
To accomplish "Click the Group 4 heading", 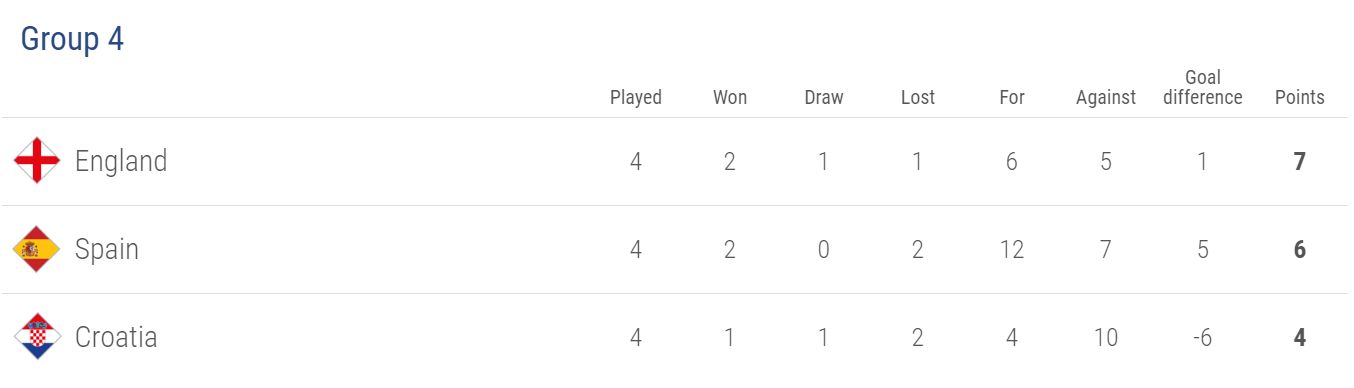I will point(72,39).
